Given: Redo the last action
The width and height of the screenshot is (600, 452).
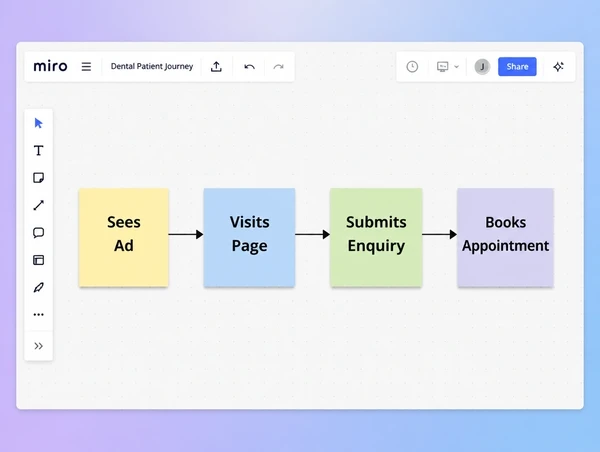Looking at the screenshot, I should [x=278, y=67].
